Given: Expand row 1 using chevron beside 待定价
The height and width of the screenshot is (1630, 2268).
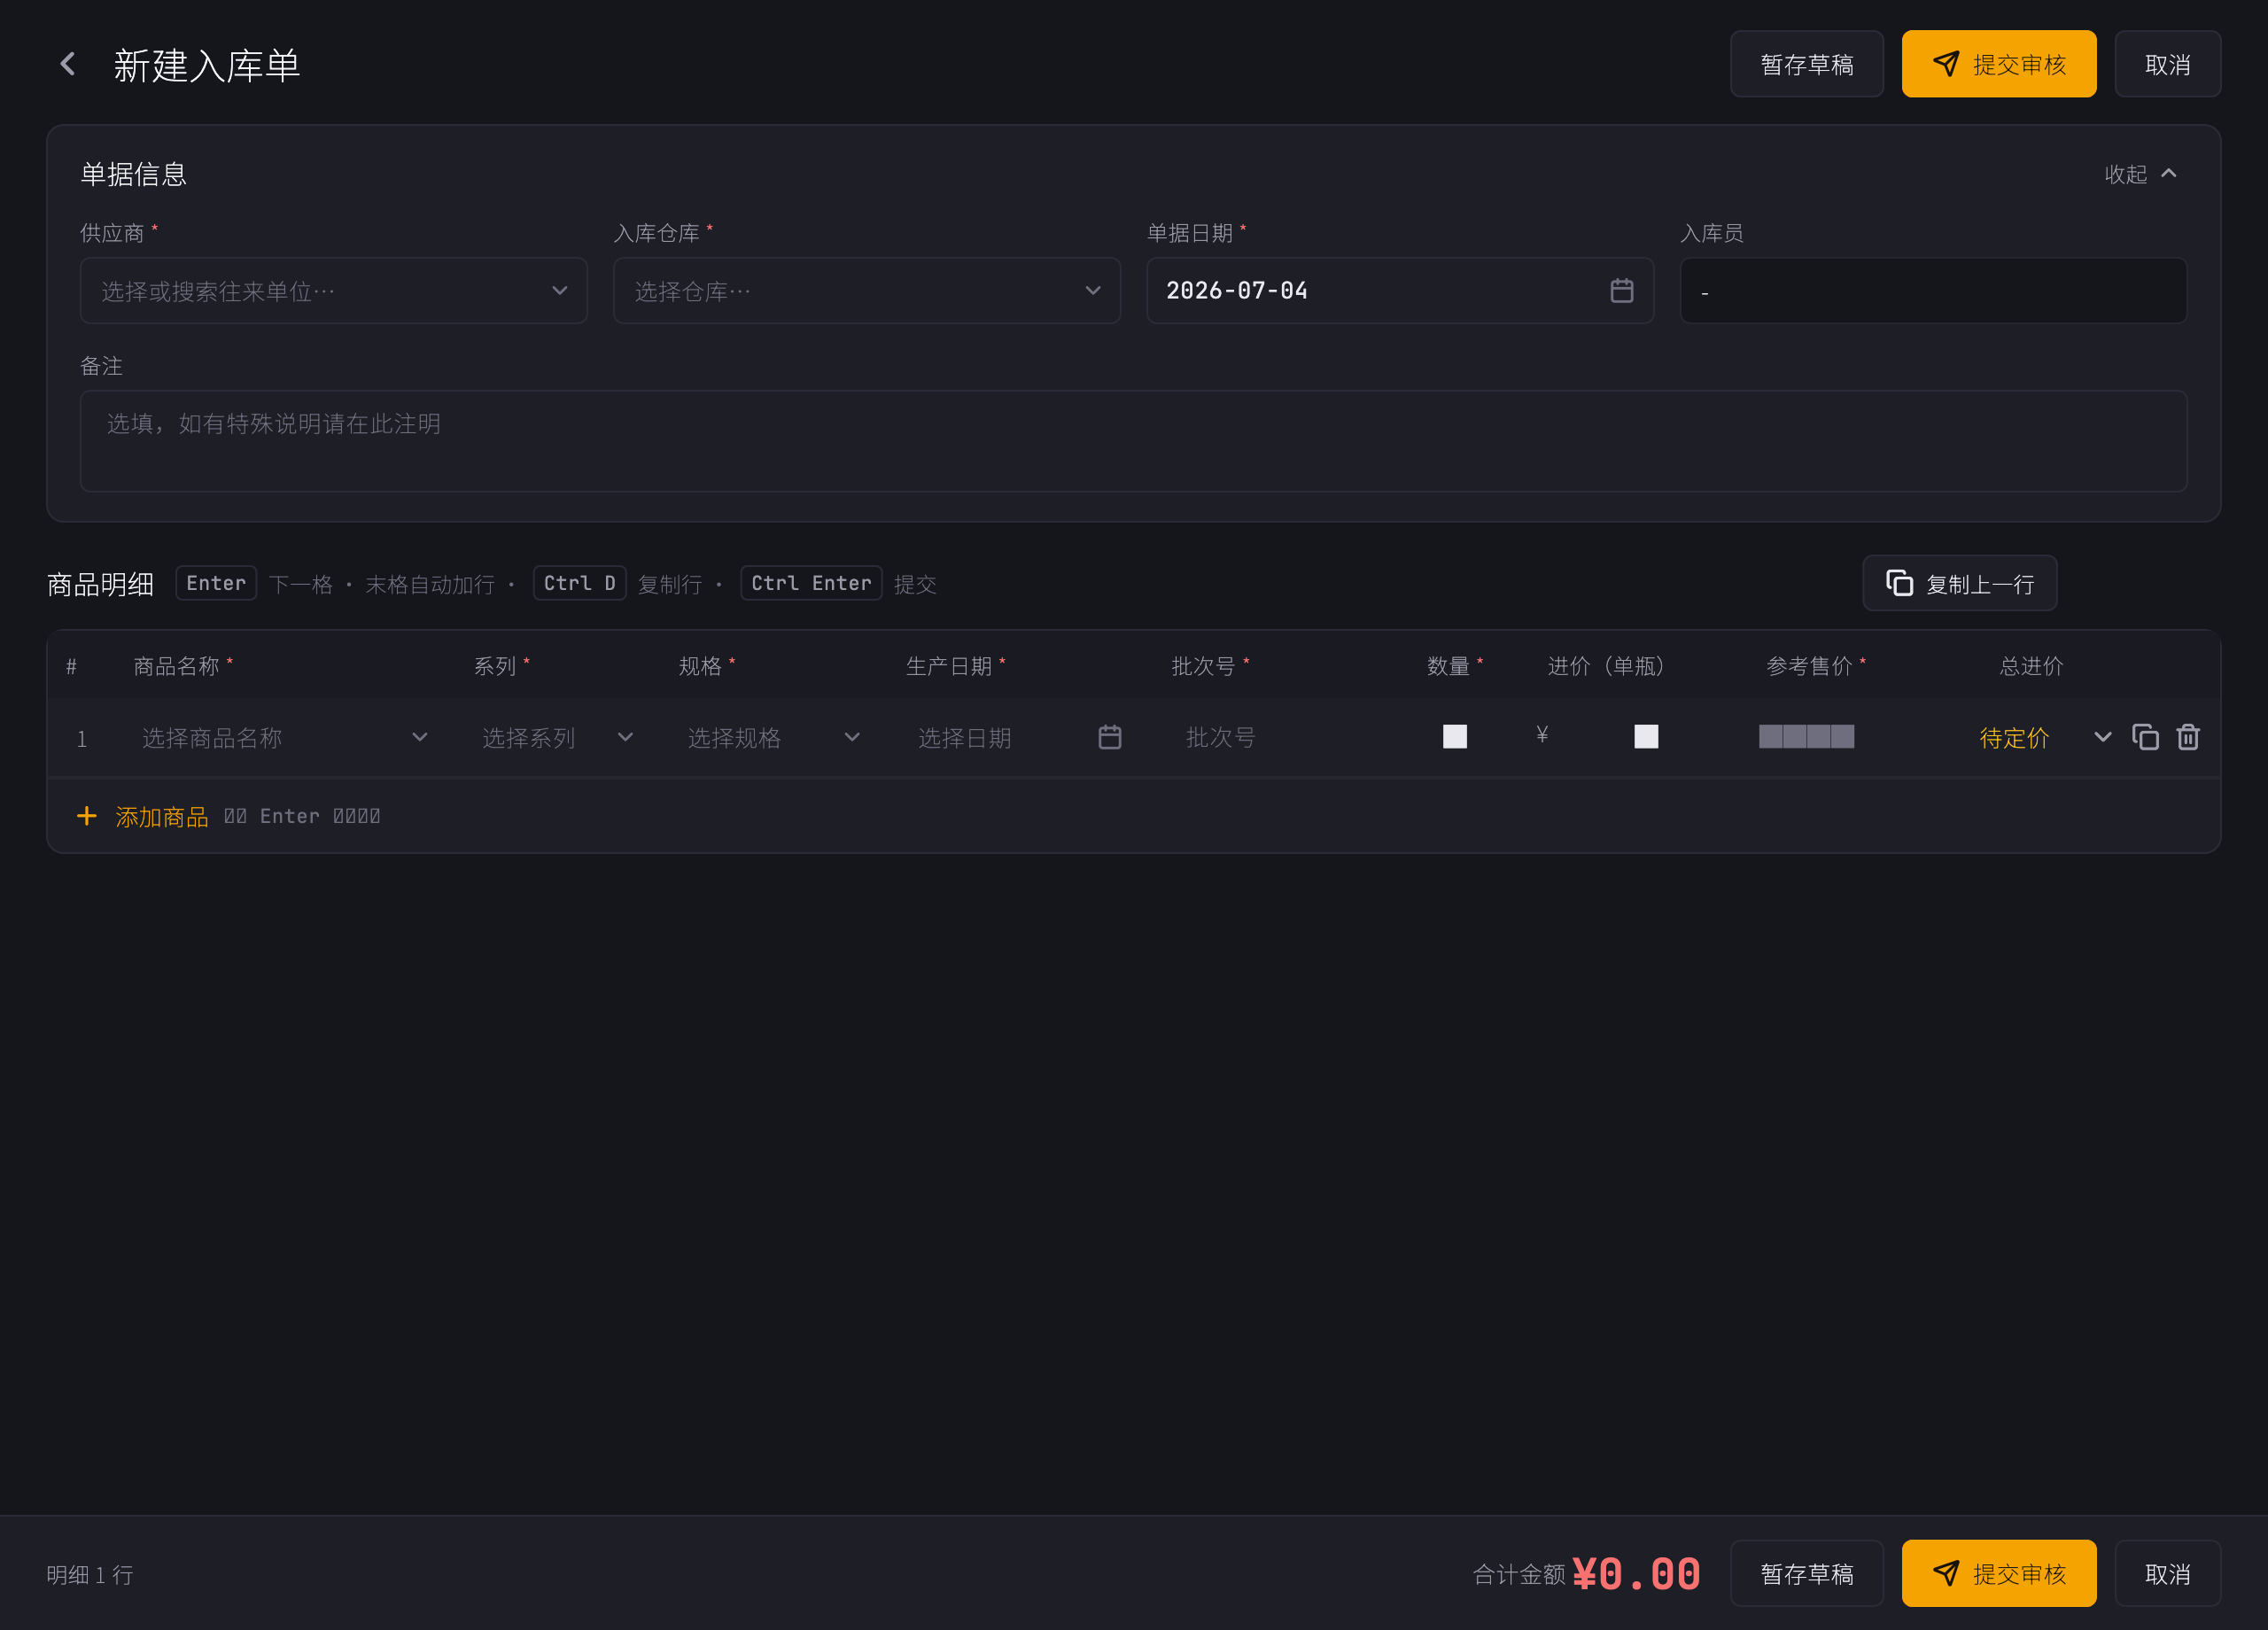Looking at the screenshot, I should tap(2102, 737).
